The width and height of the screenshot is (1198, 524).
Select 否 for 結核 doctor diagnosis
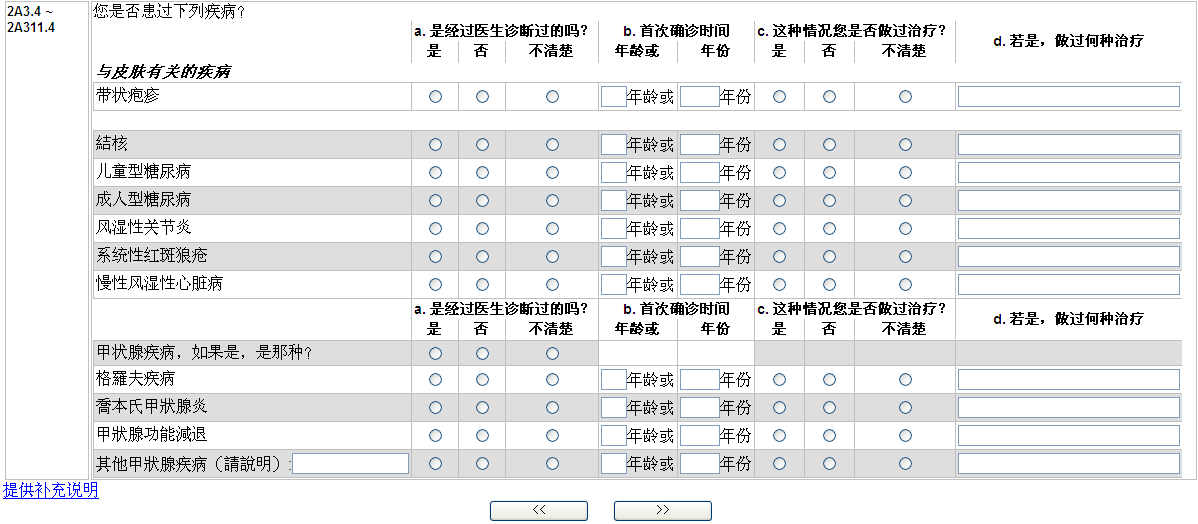pos(482,145)
